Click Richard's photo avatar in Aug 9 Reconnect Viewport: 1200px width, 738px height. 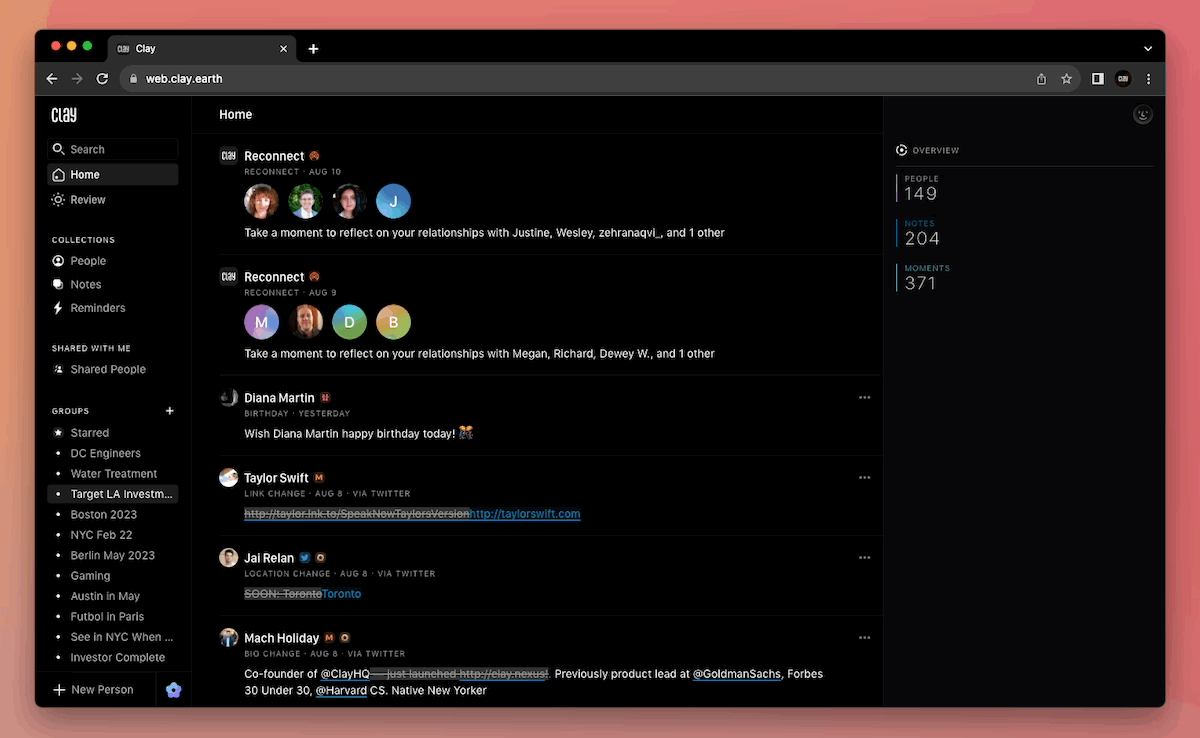tap(305, 322)
